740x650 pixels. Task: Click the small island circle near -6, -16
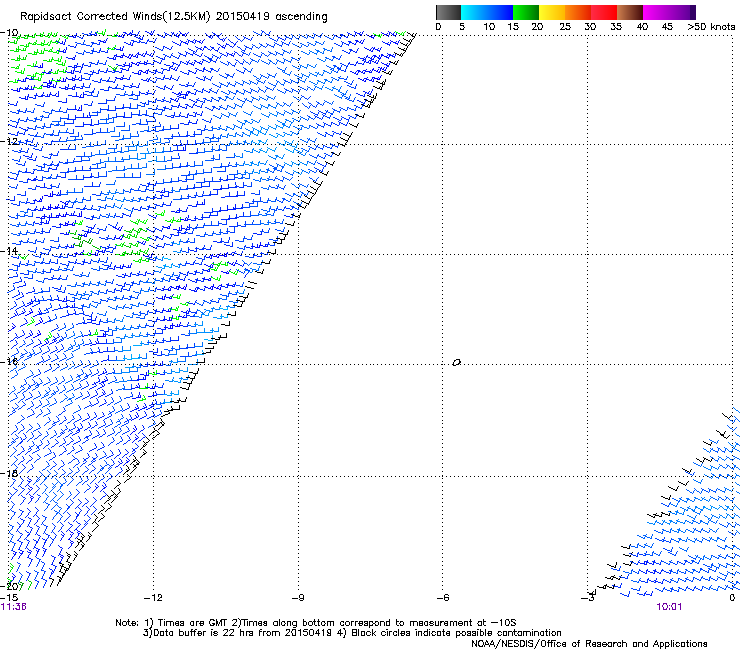tap(456, 362)
